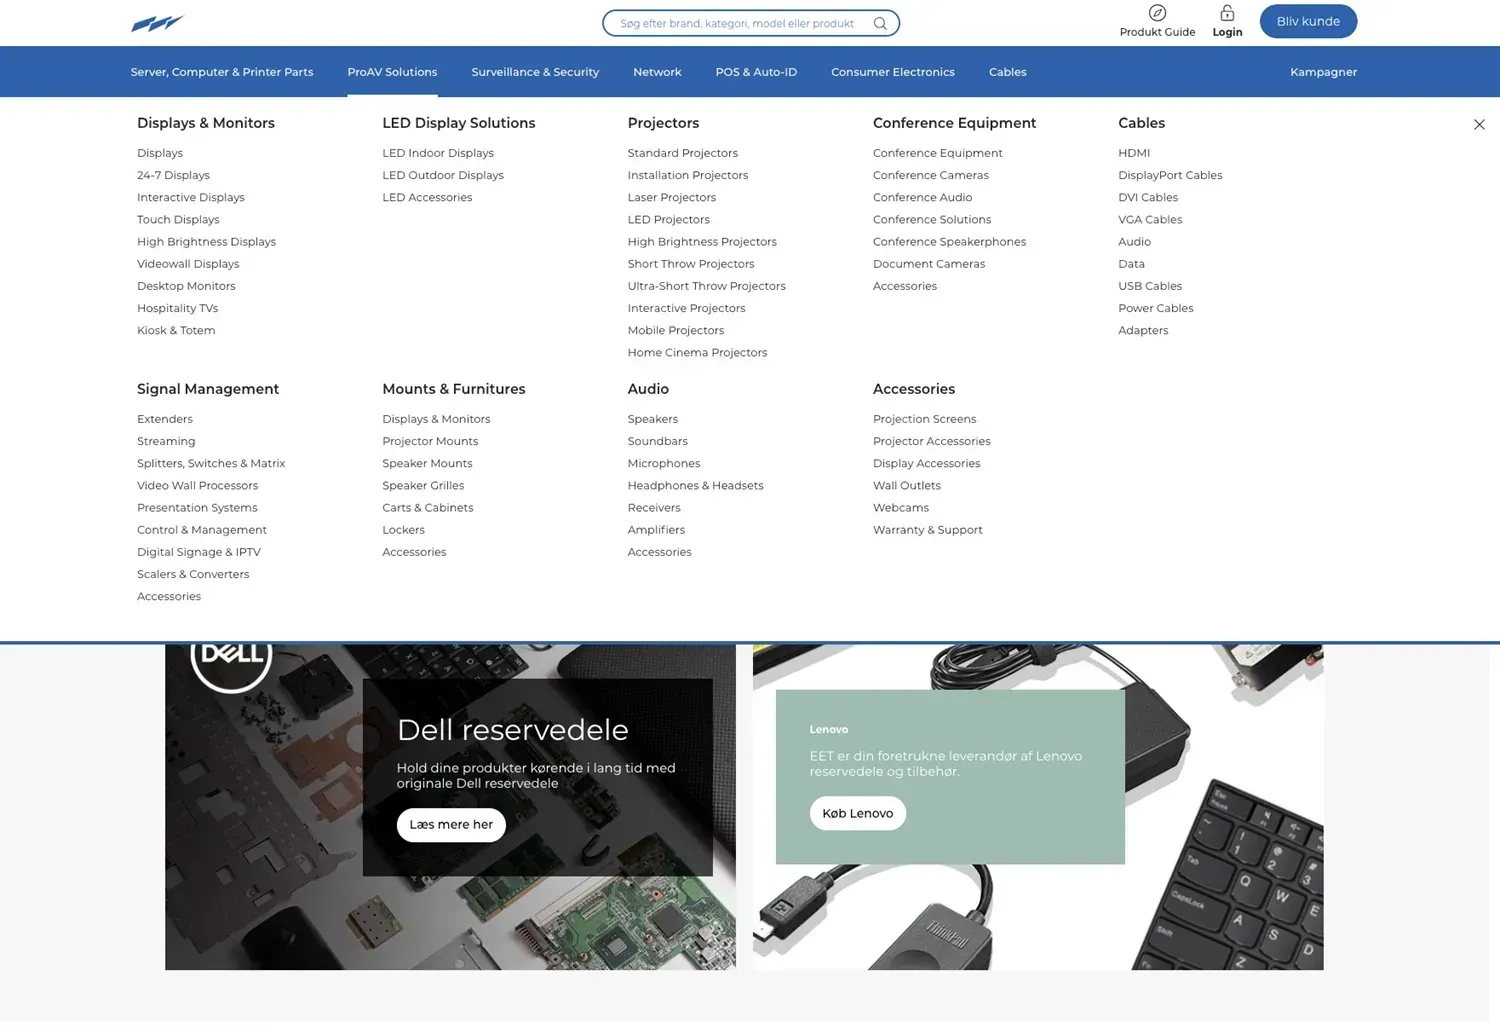Go to Lockers category
Screen dimensions: 1500x1028
point(403,530)
